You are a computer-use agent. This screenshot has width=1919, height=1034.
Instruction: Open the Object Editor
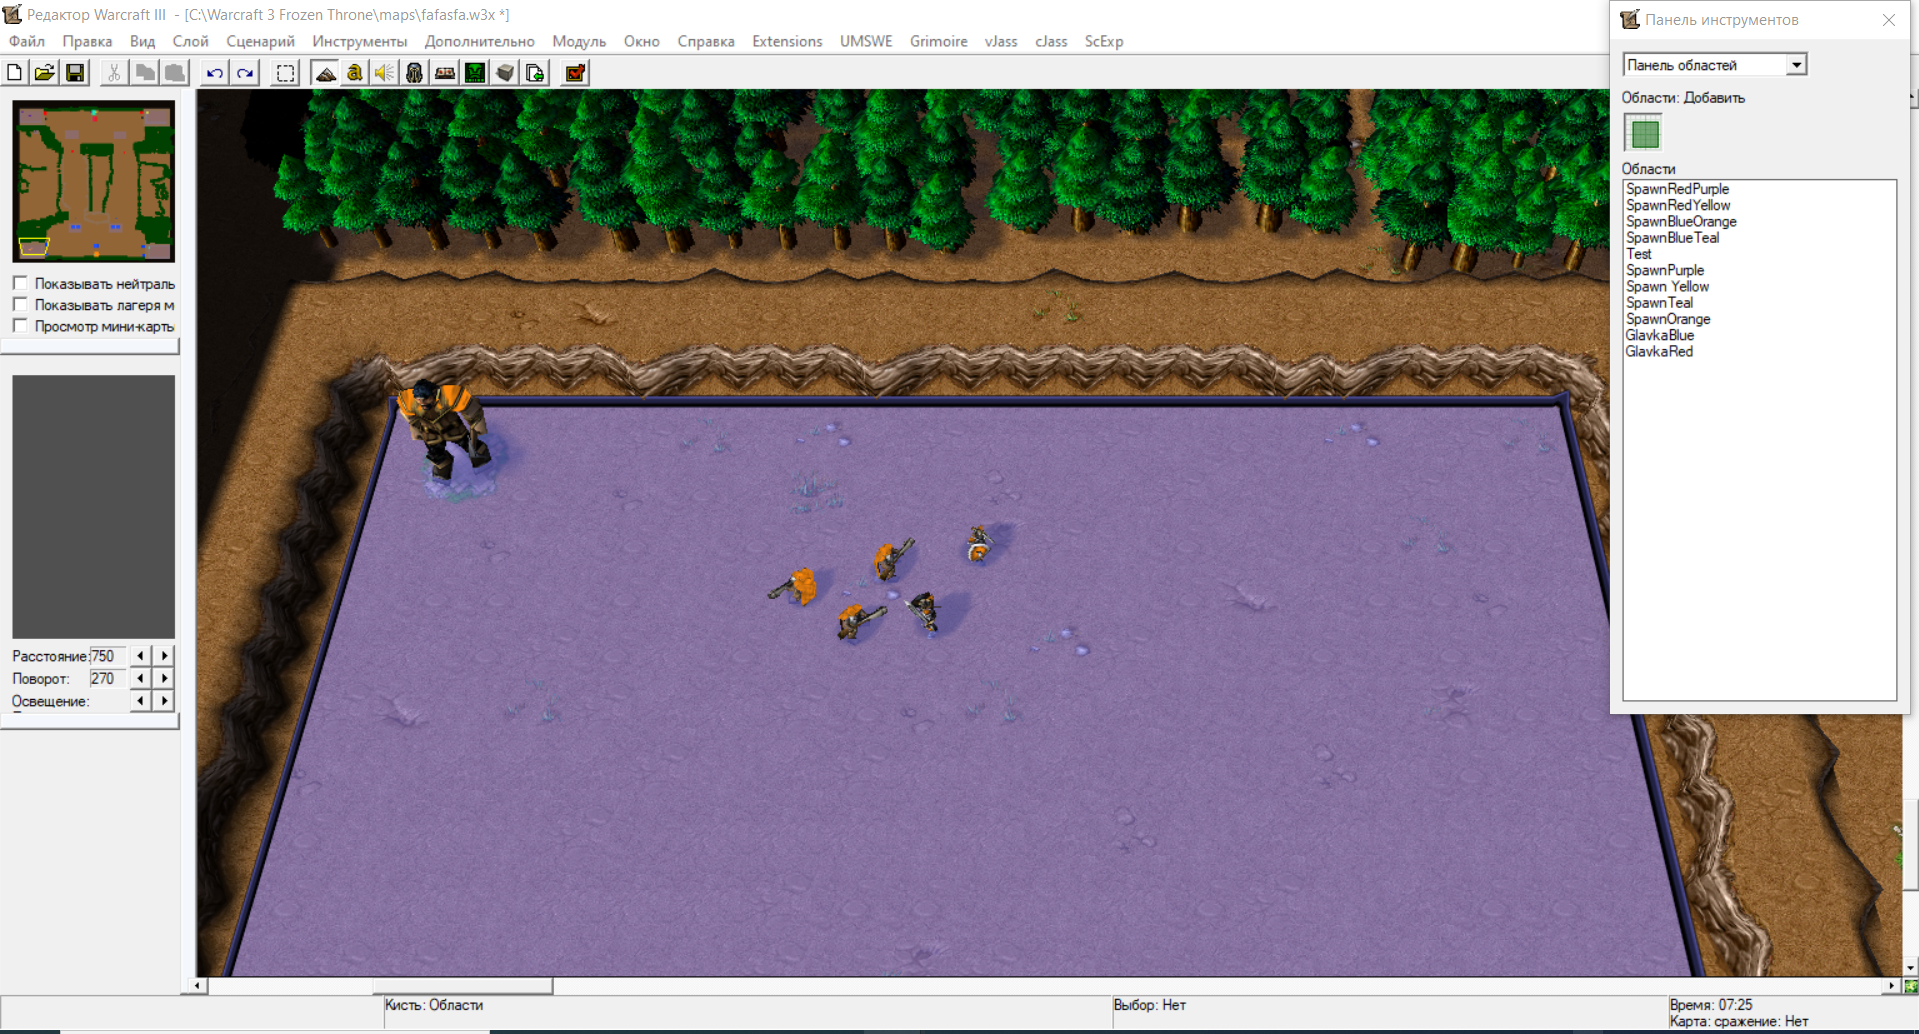pos(415,73)
